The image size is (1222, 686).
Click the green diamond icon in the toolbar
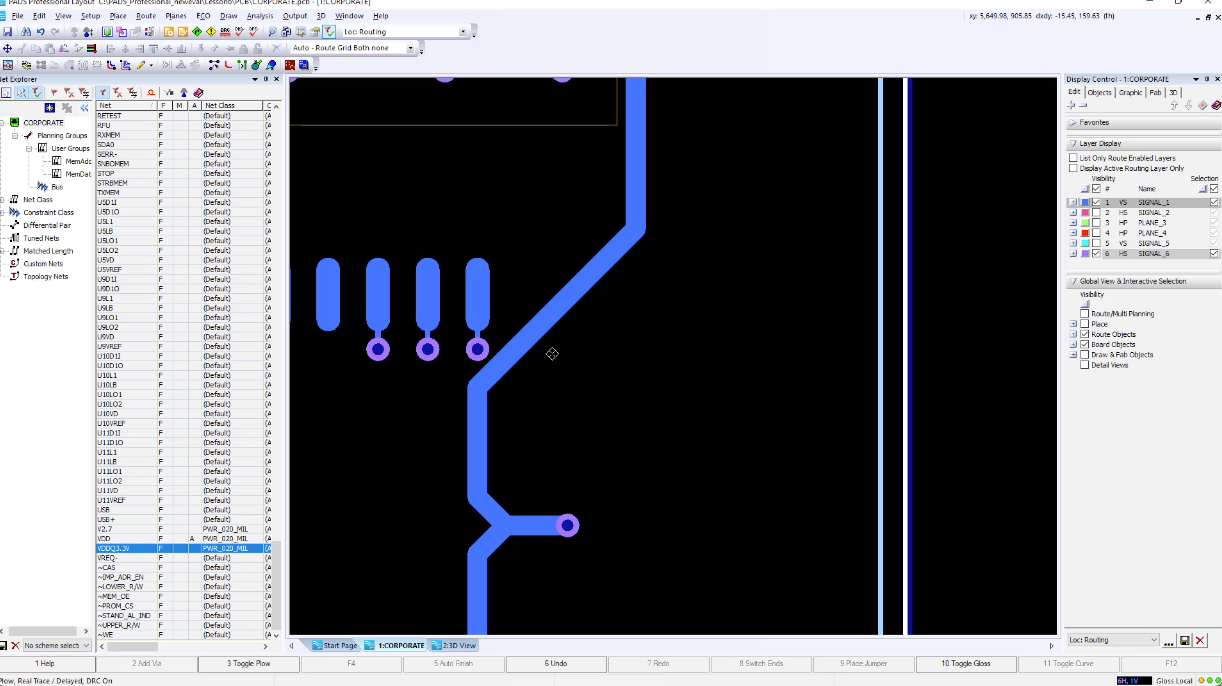[x=196, y=31]
